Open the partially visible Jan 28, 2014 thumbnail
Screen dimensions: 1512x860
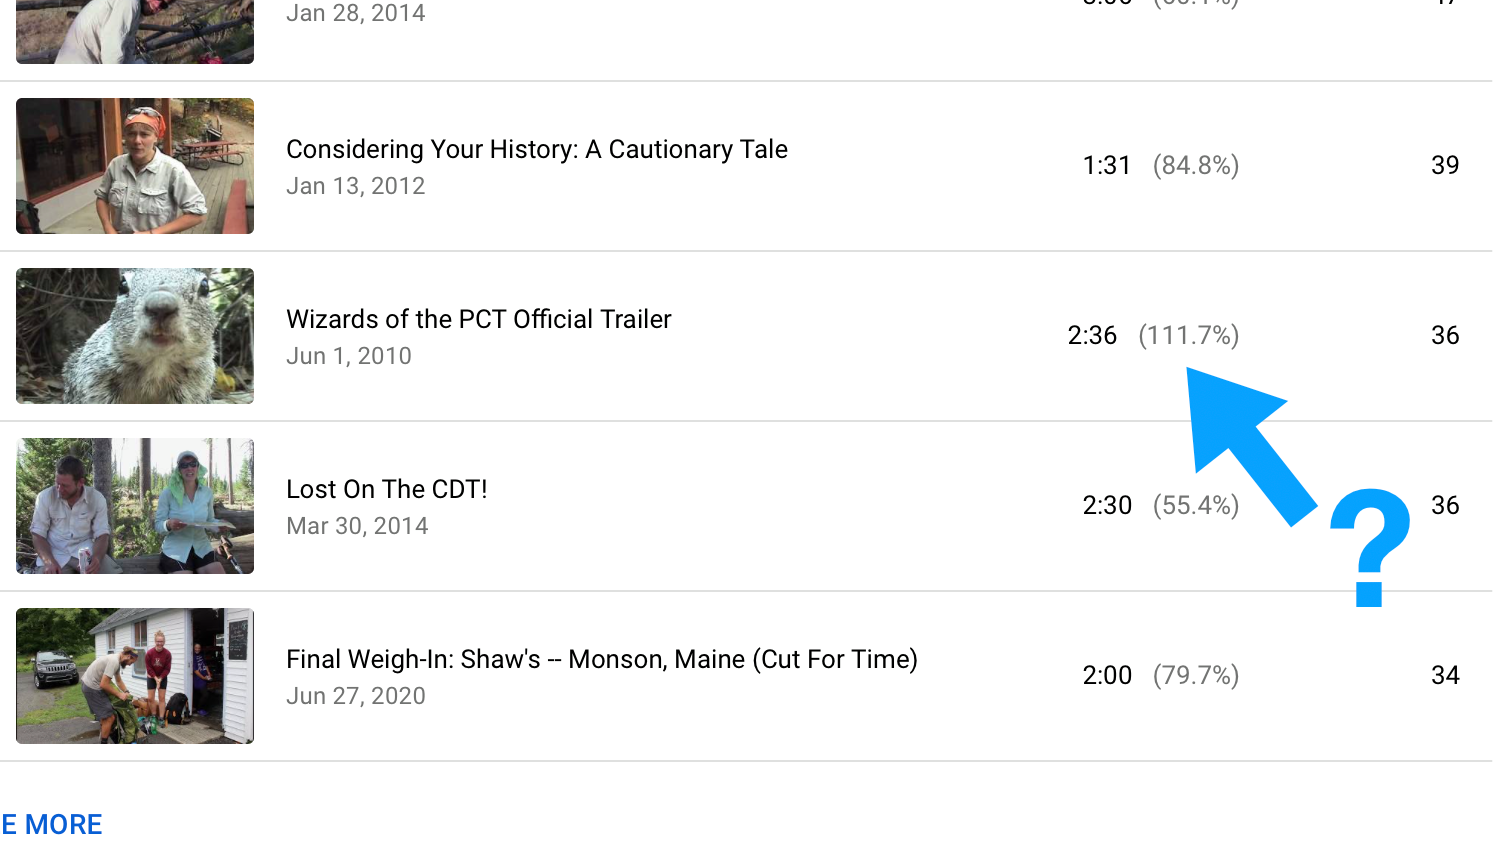click(x=135, y=32)
